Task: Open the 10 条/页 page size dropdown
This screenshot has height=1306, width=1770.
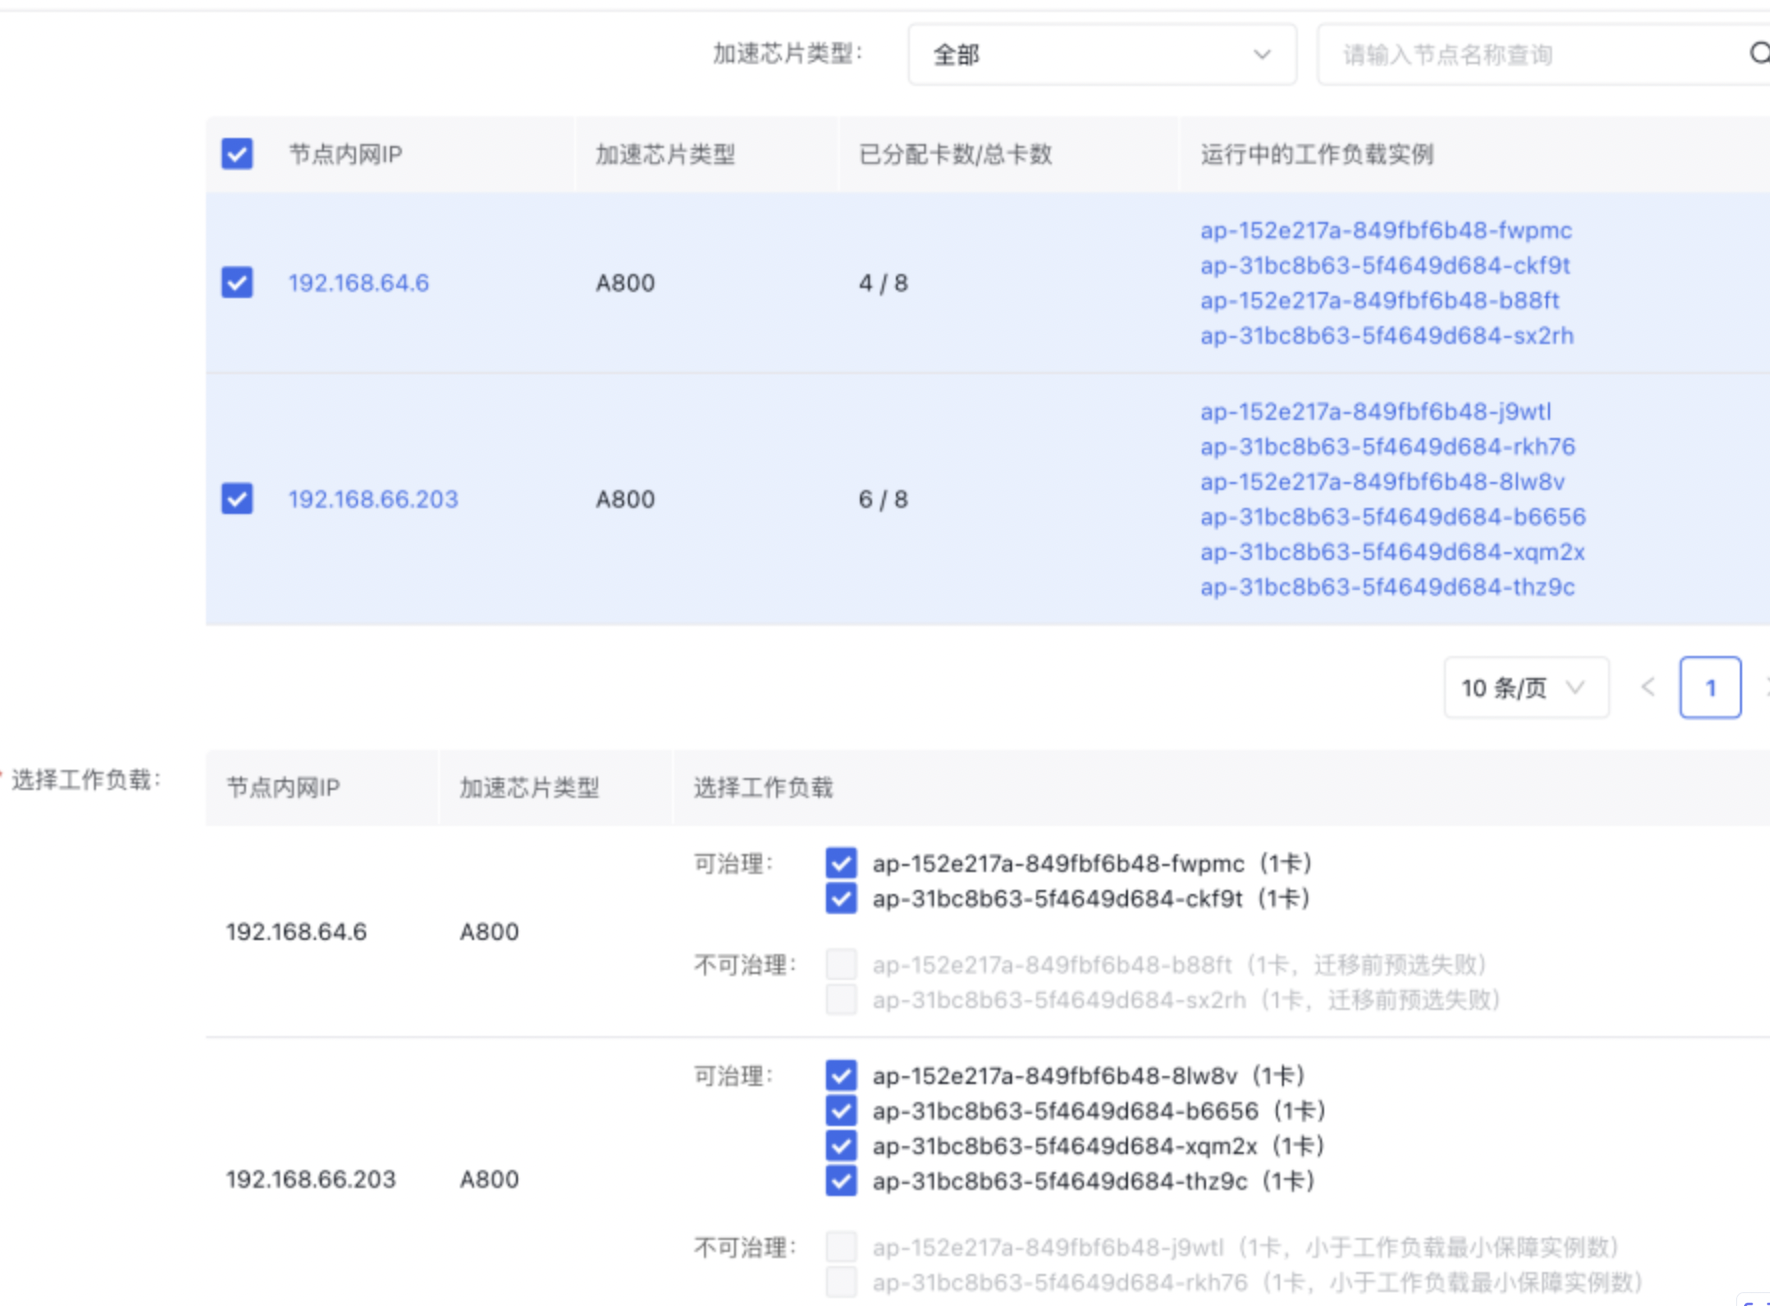Action: [x=1525, y=687]
